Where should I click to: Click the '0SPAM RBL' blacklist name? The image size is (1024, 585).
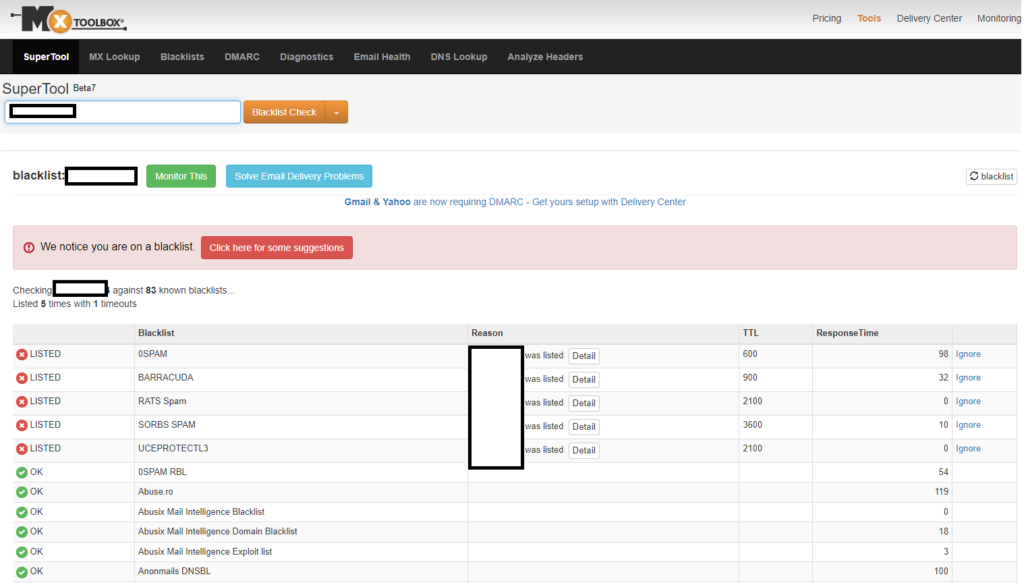[162, 472]
